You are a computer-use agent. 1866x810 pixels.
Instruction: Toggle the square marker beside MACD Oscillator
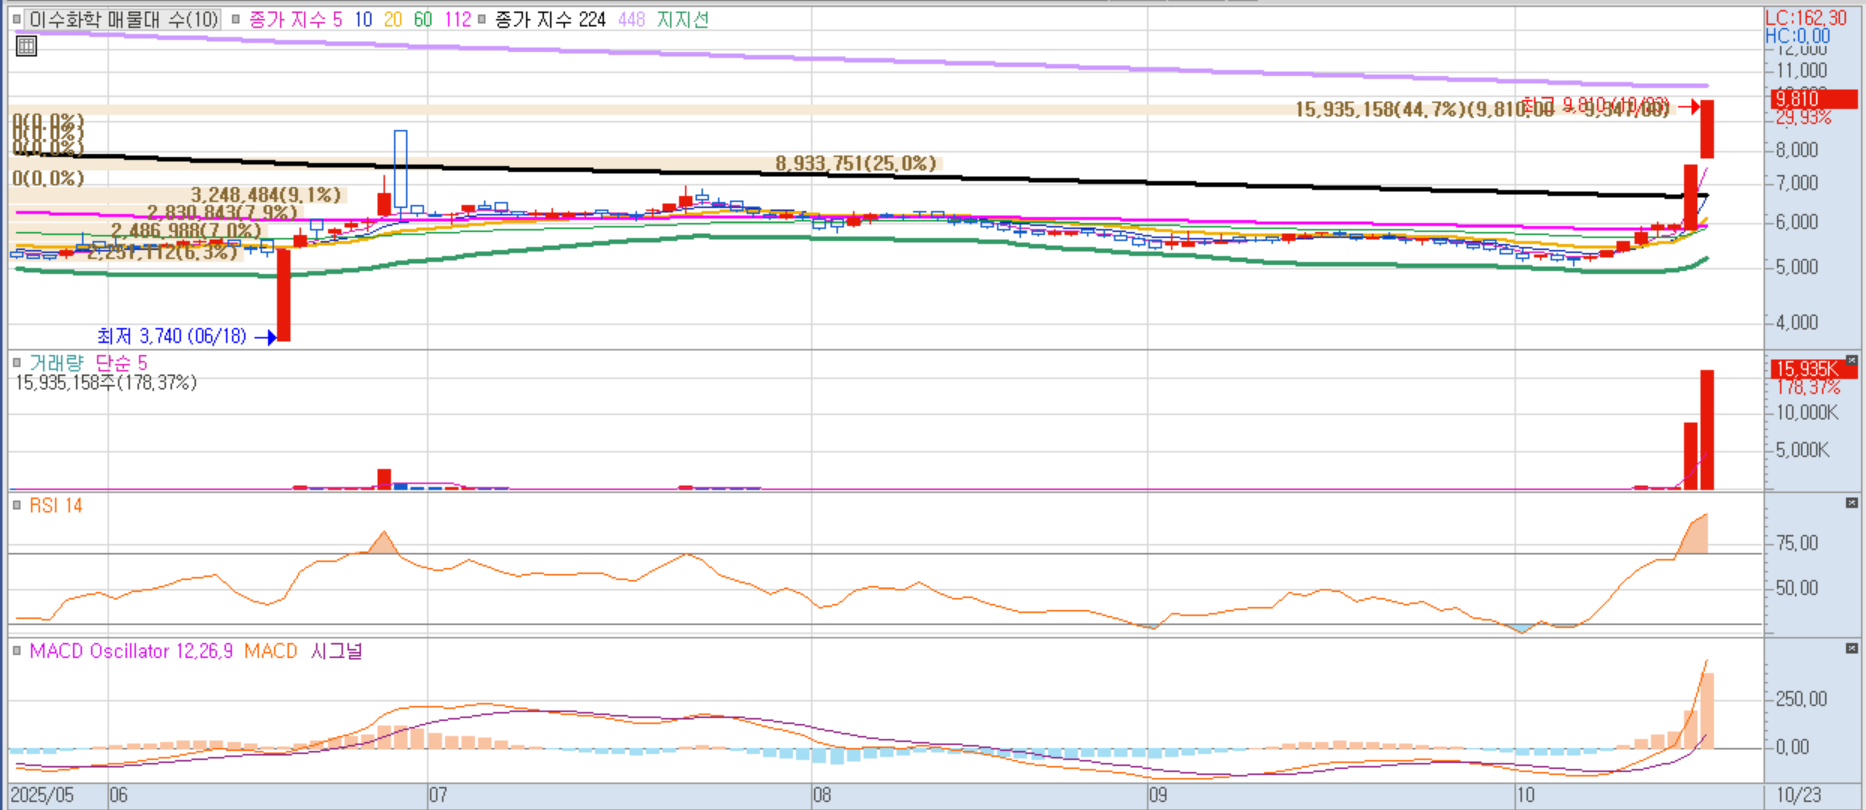coord(17,651)
